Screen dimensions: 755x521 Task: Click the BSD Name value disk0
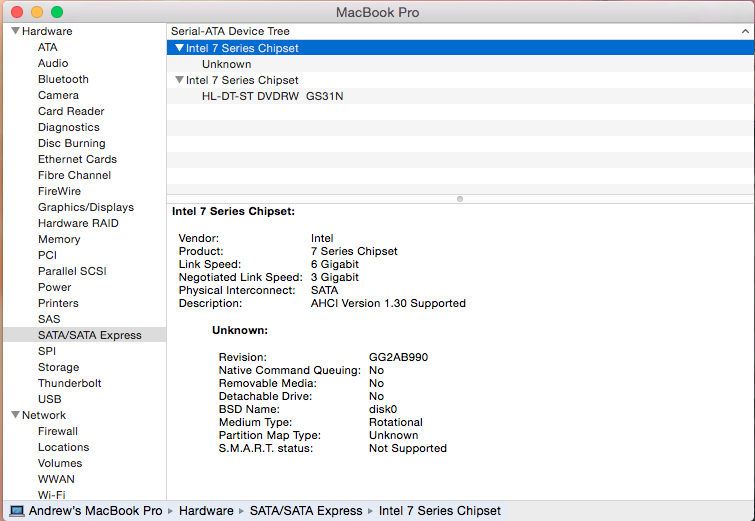[x=383, y=409]
